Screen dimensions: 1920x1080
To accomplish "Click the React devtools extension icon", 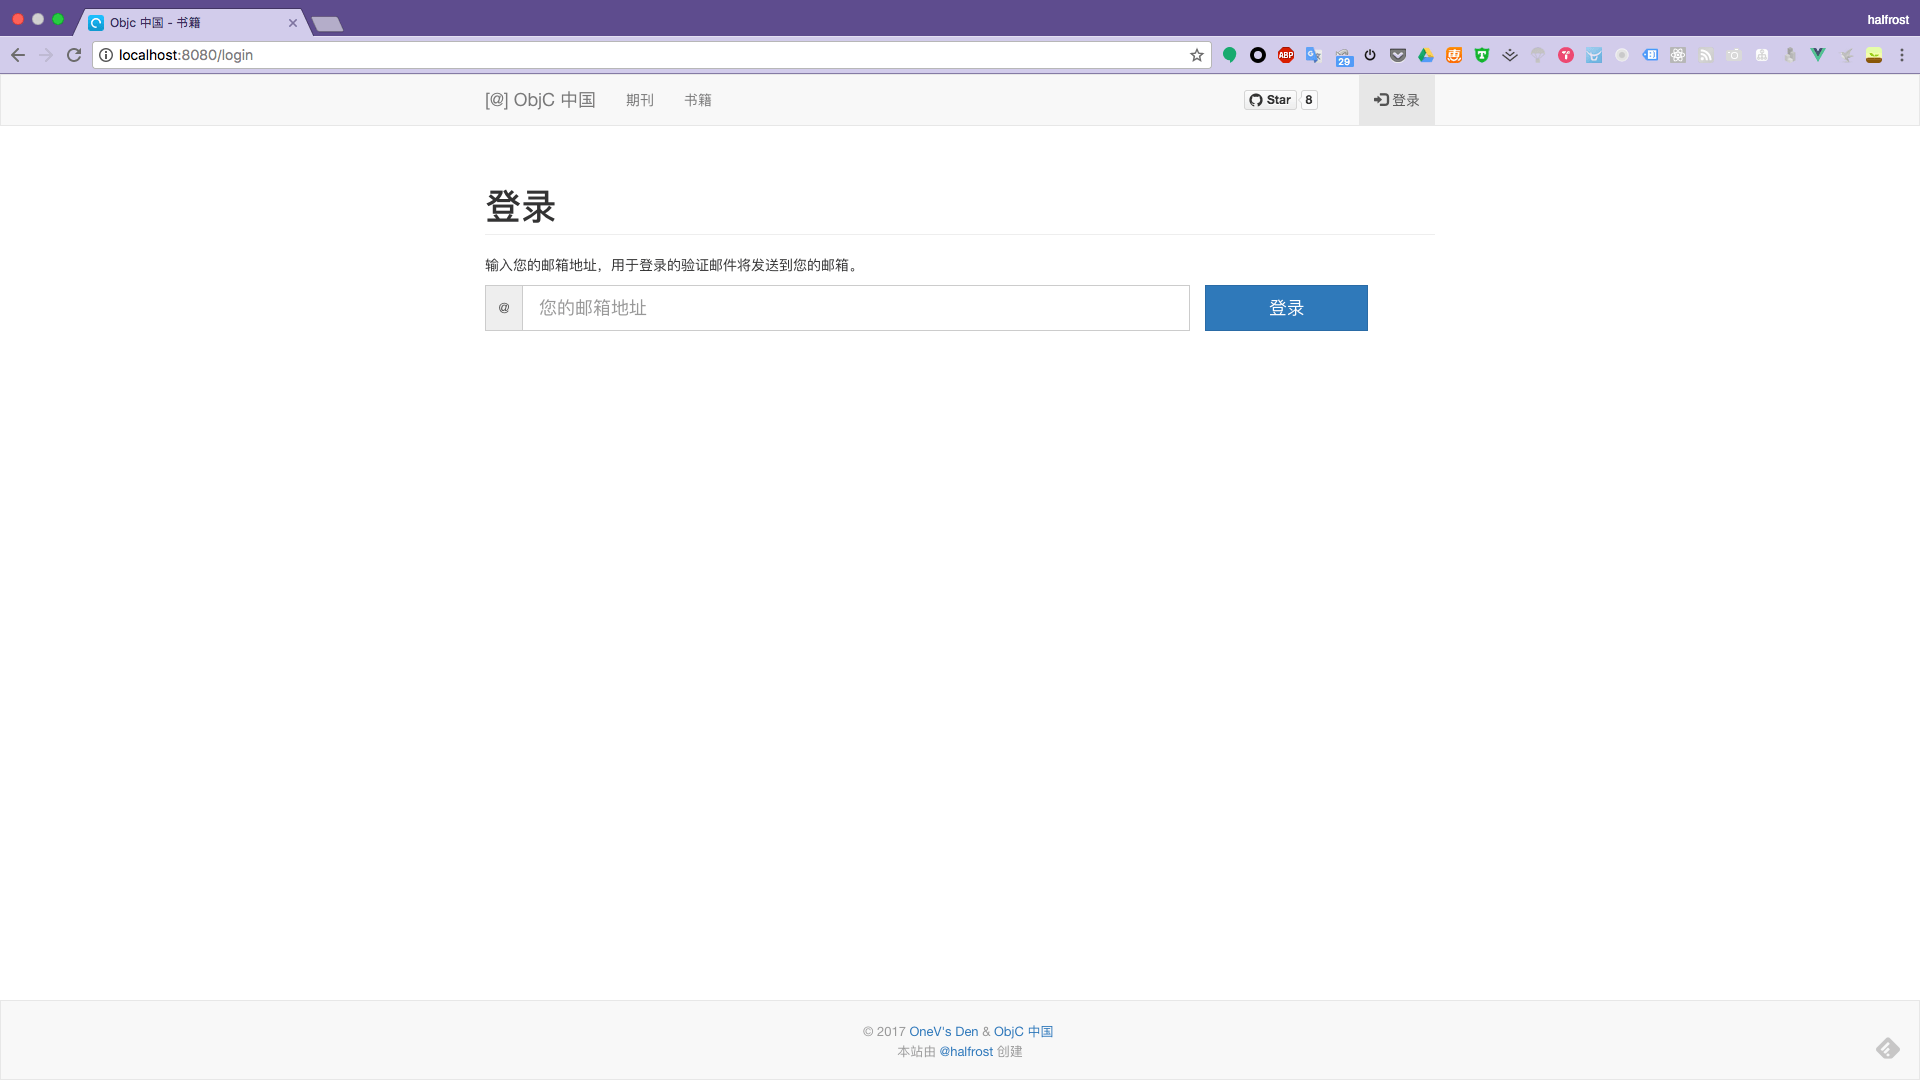I will tap(1678, 55).
